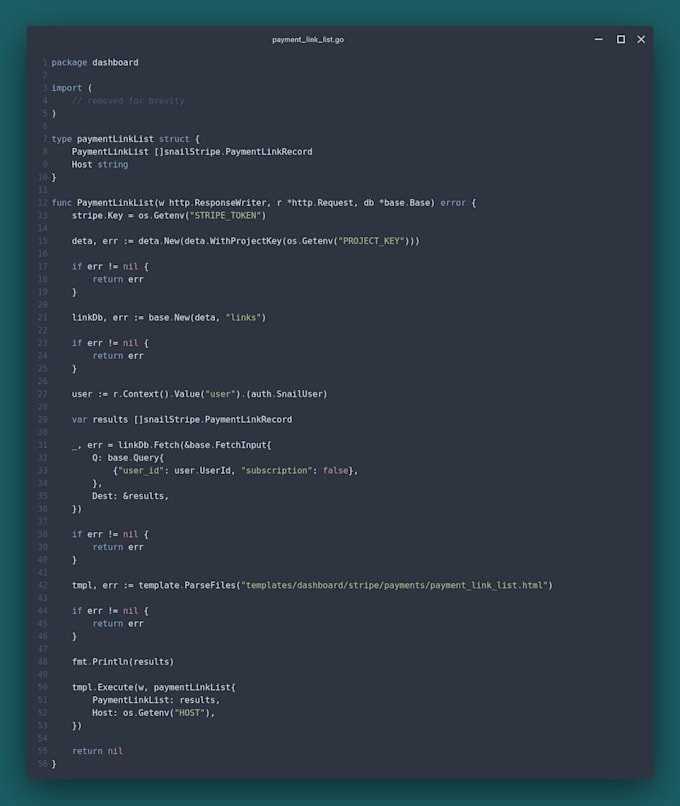Click the "return nil" statement

pyautogui.click(x=97, y=751)
